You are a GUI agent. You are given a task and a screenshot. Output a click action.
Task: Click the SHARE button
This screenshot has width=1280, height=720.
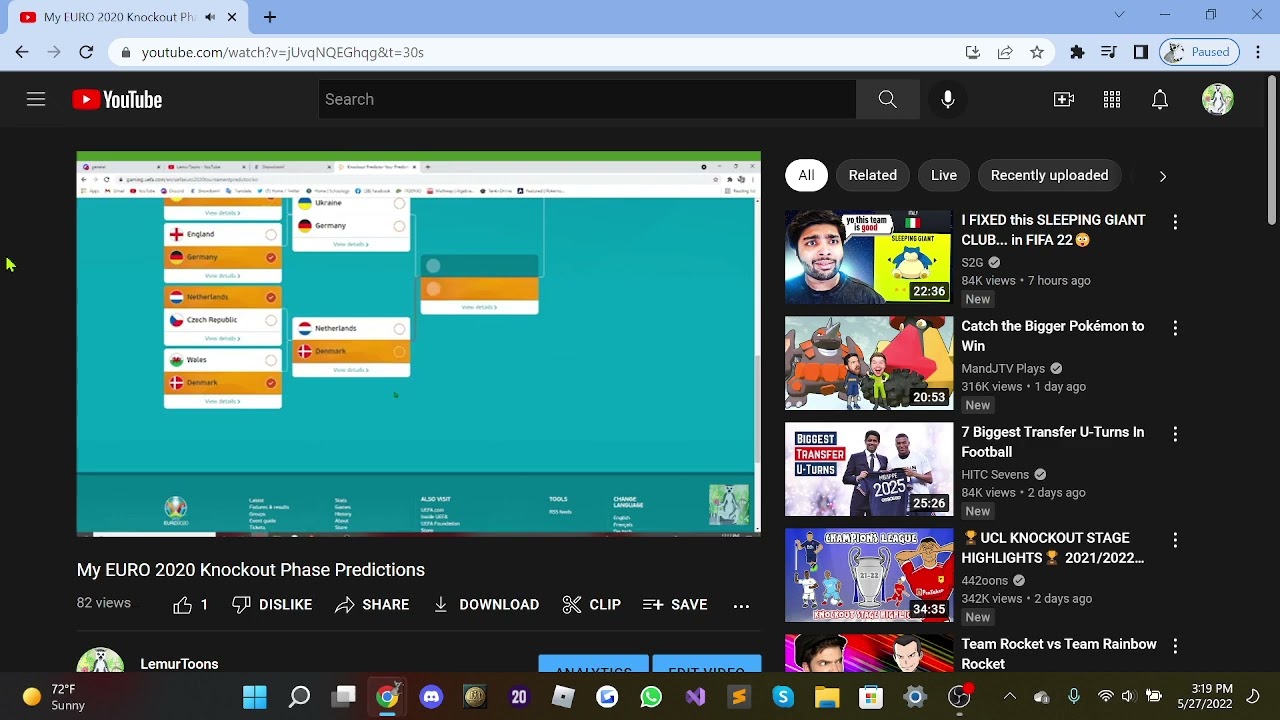[x=372, y=605]
